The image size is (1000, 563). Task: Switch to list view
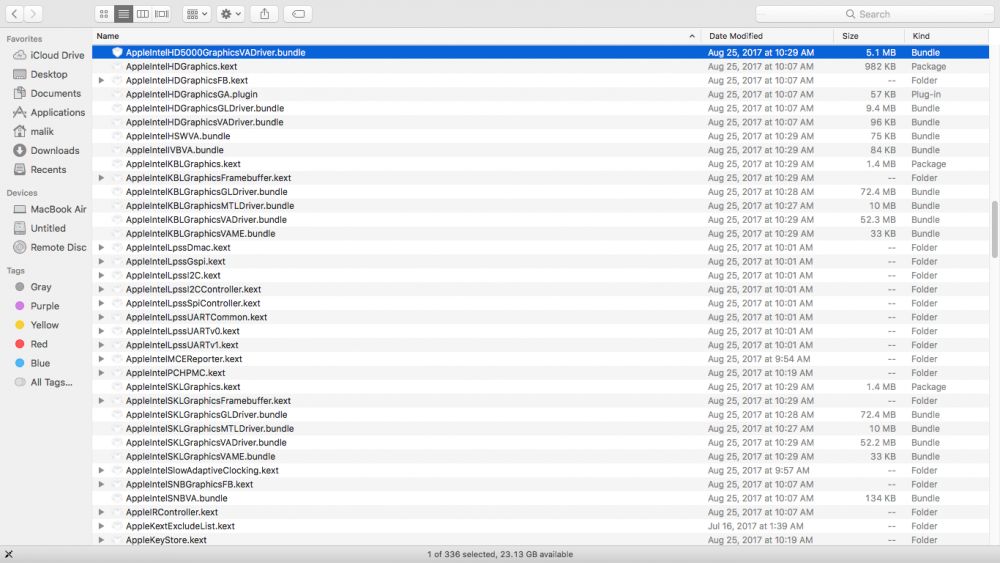(x=123, y=13)
